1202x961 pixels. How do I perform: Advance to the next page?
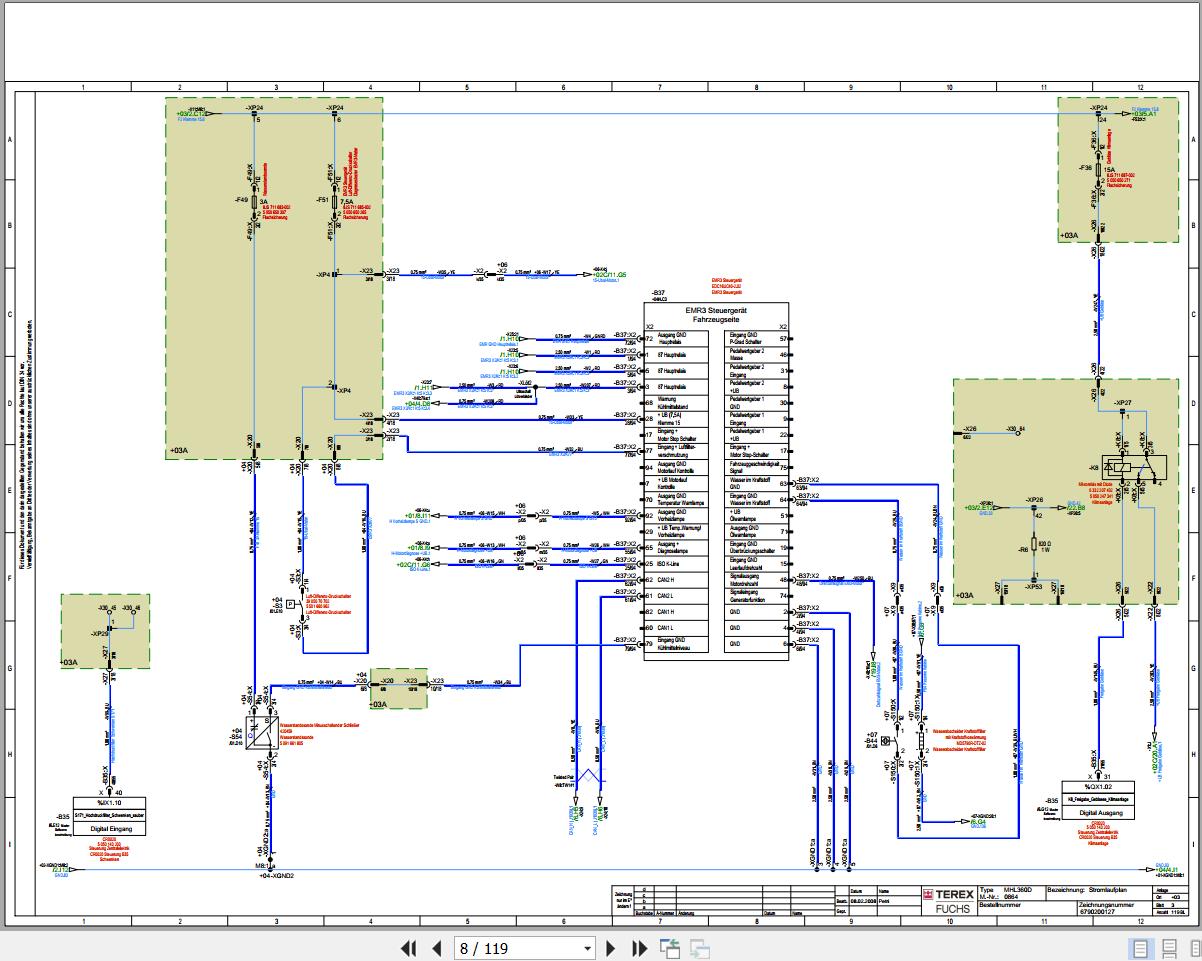tap(613, 948)
